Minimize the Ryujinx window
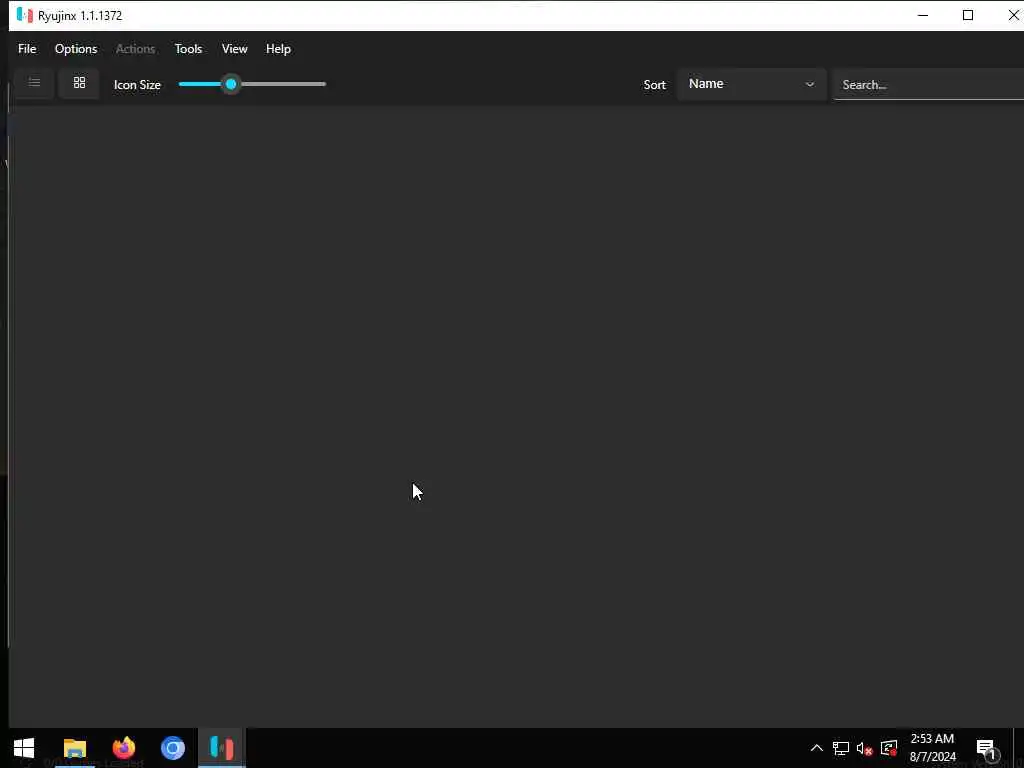The image size is (1024, 768). tap(923, 15)
